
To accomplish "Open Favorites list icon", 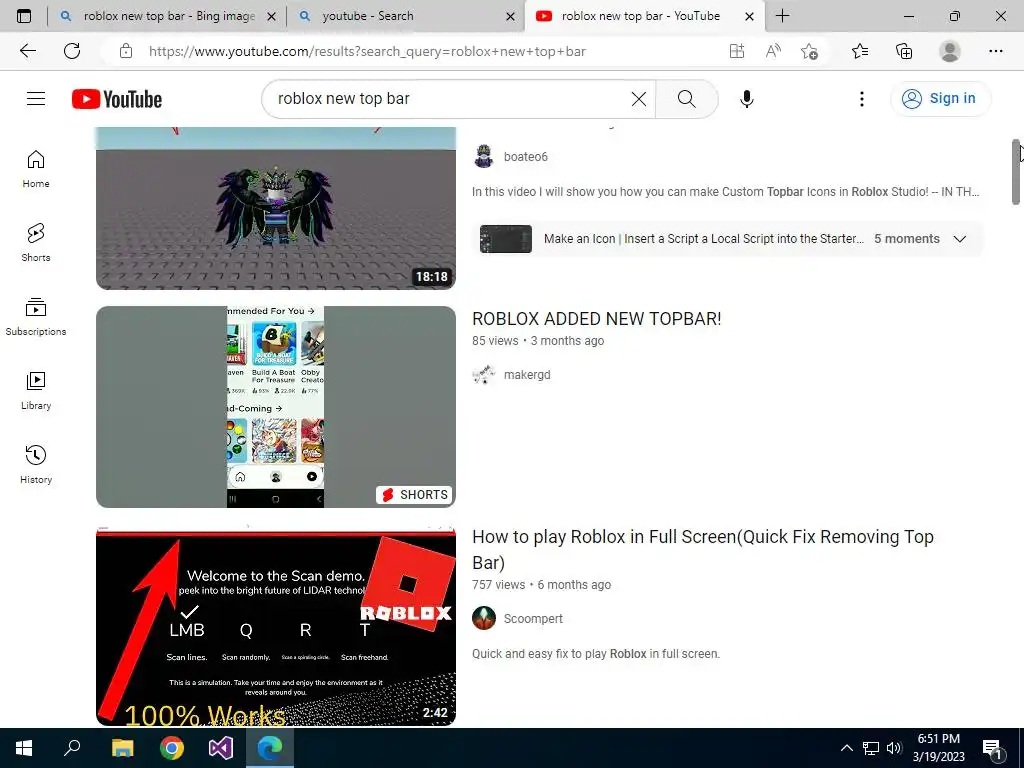I will click(860, 51).
